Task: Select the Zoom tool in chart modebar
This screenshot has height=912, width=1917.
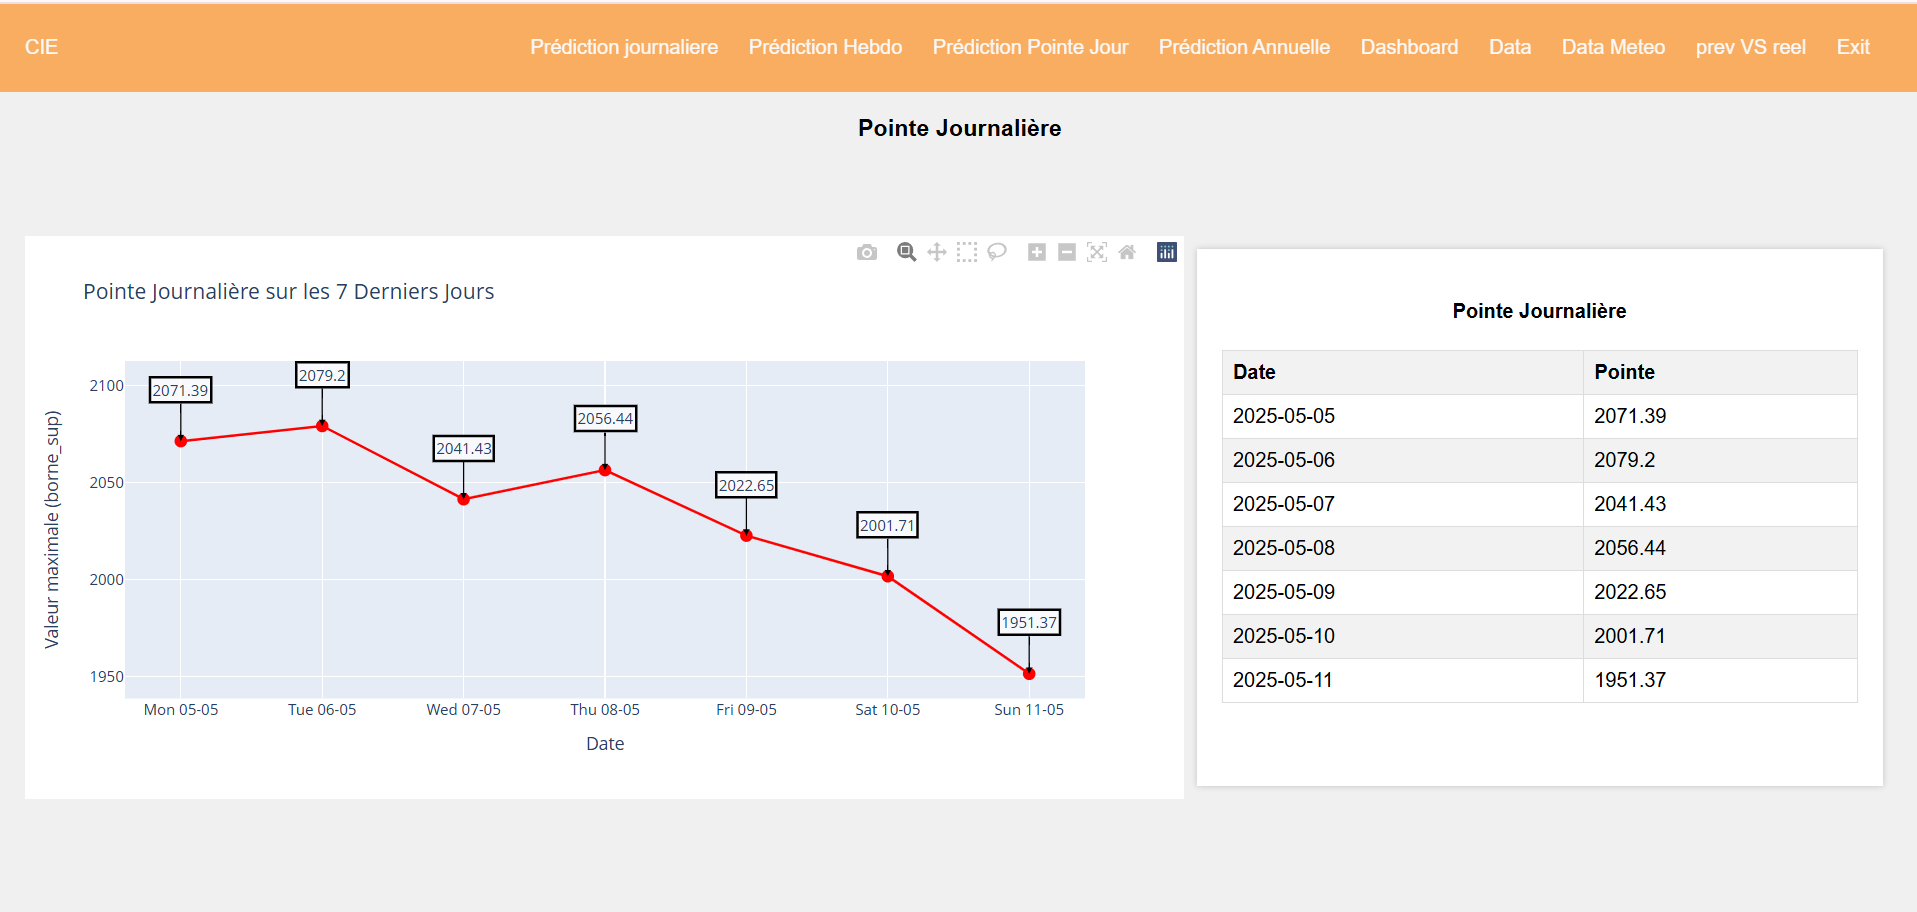Action: coord(906,252)
